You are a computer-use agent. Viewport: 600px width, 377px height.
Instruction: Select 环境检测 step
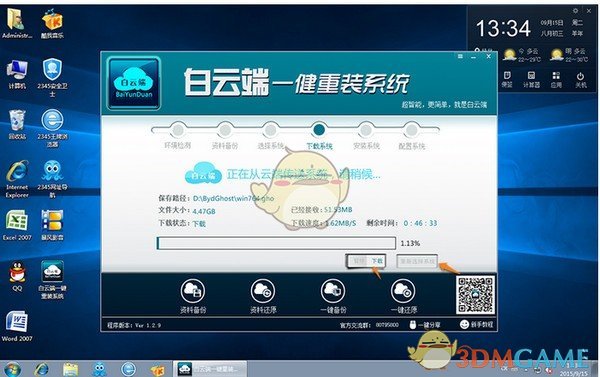178,136
